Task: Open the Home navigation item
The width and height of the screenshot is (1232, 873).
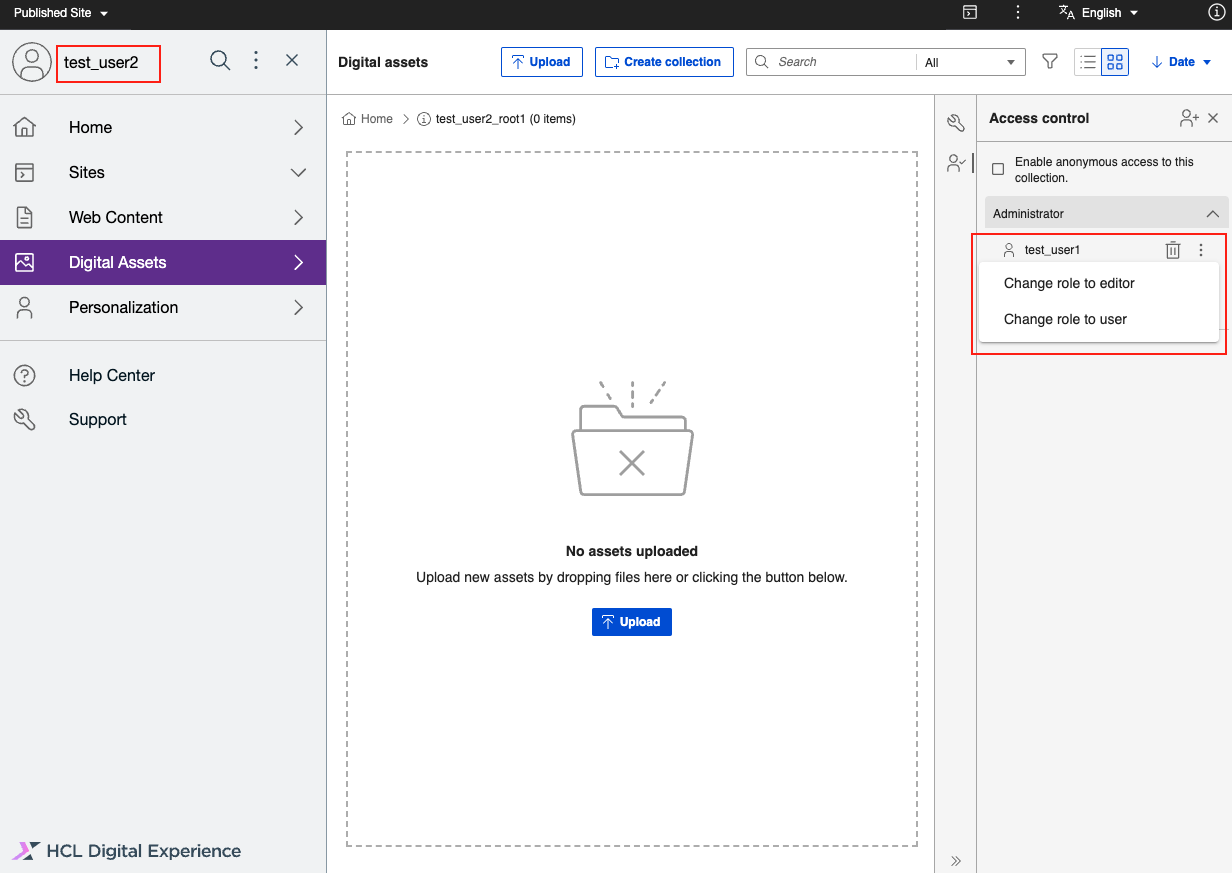Action: point(90,127)
